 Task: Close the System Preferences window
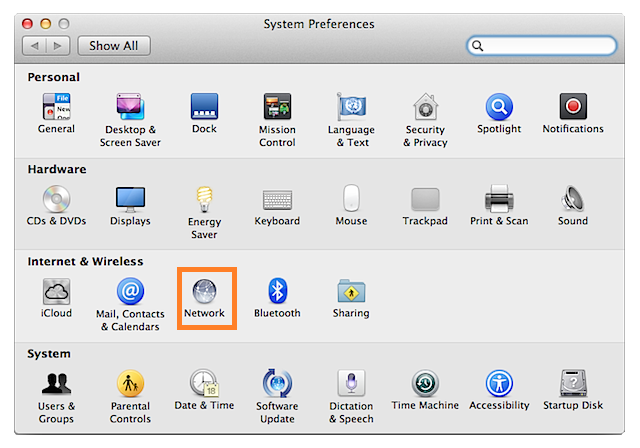[x=27, y=24]
